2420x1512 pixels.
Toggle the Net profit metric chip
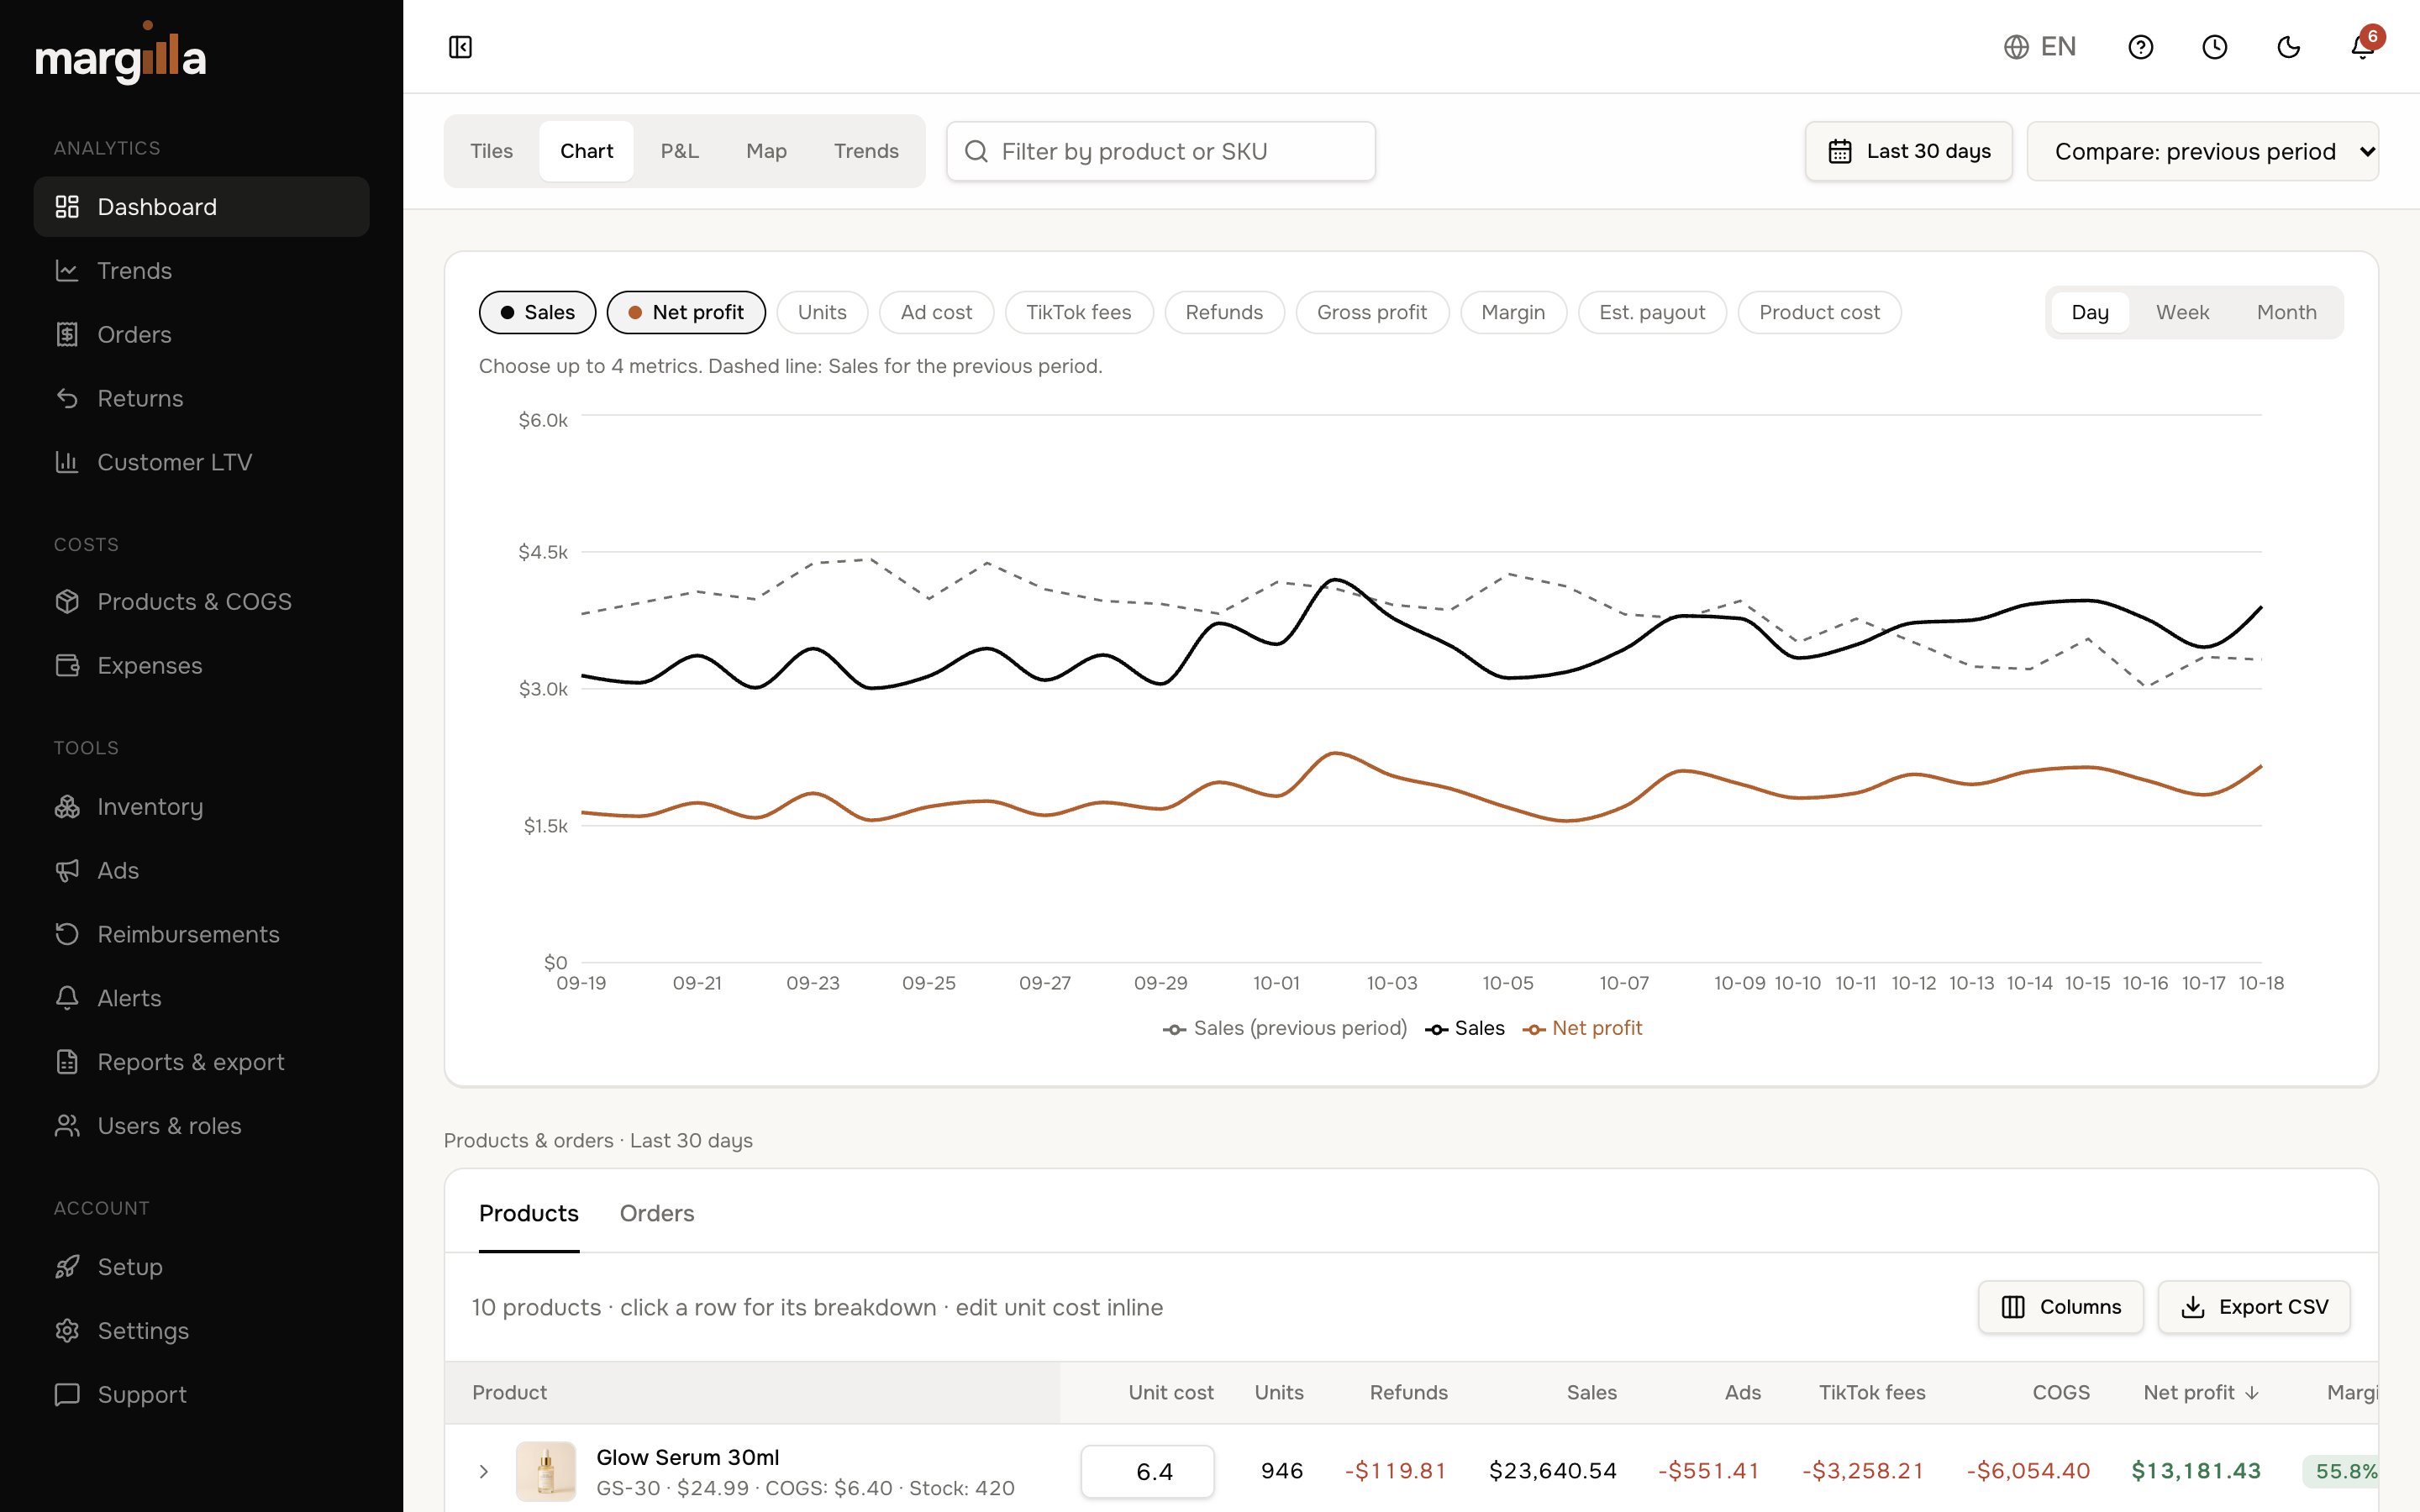click(x=686, y=312)
